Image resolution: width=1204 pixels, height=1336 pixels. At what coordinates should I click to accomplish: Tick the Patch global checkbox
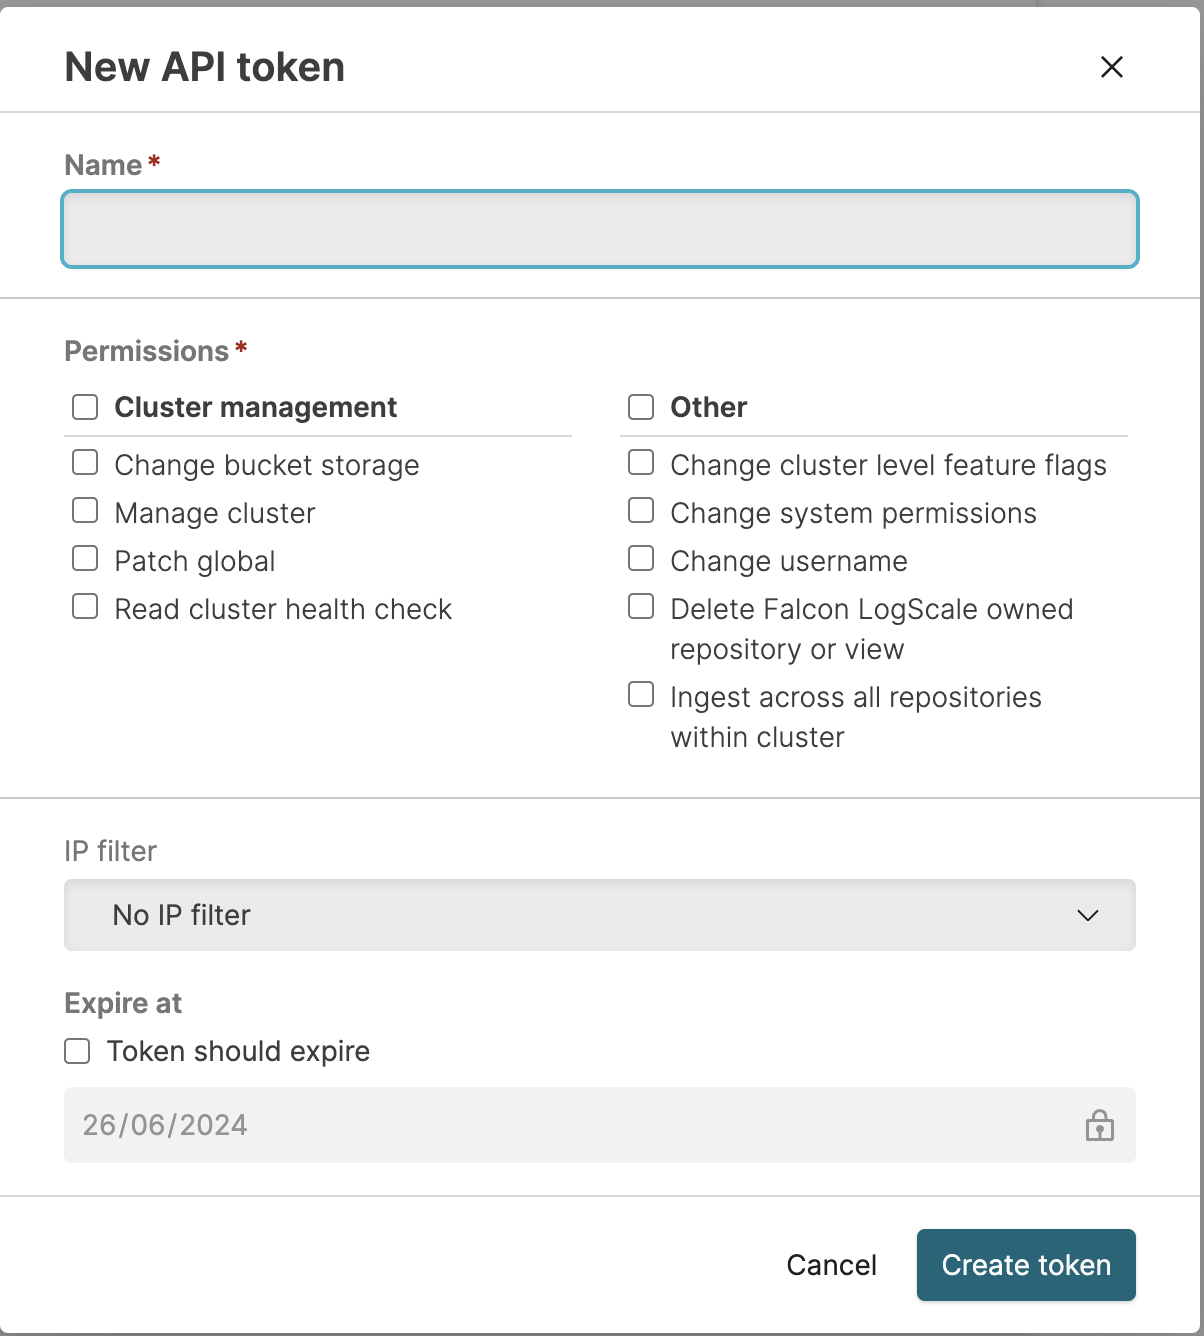tap(85, 559)
